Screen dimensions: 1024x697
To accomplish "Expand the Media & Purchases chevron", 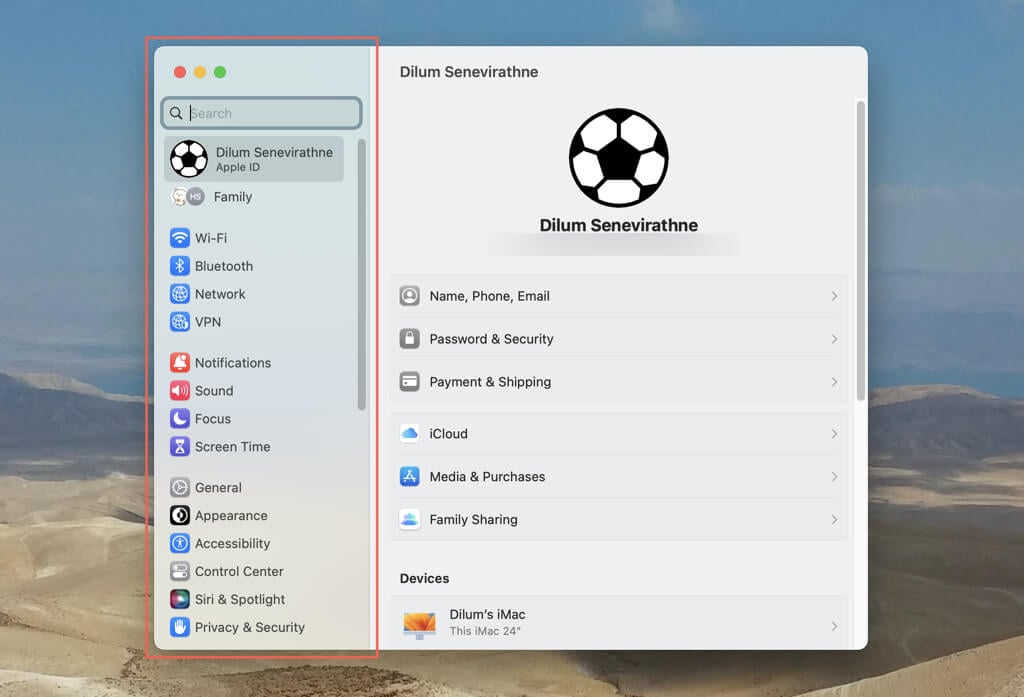I will [835, 477].
